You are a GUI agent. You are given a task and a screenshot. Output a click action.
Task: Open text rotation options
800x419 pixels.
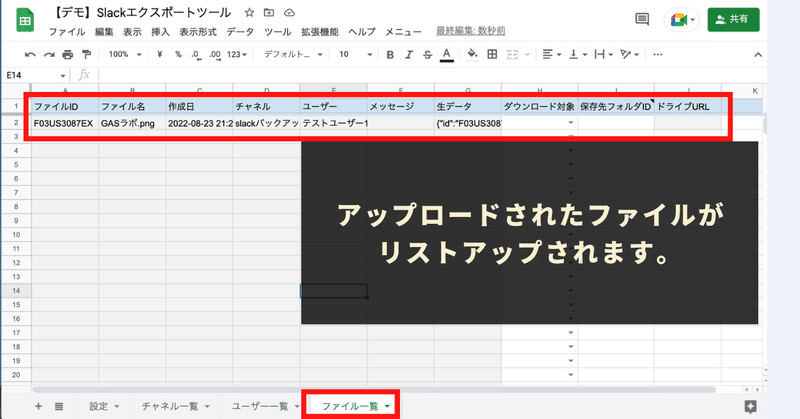click(x=629, y=54)
